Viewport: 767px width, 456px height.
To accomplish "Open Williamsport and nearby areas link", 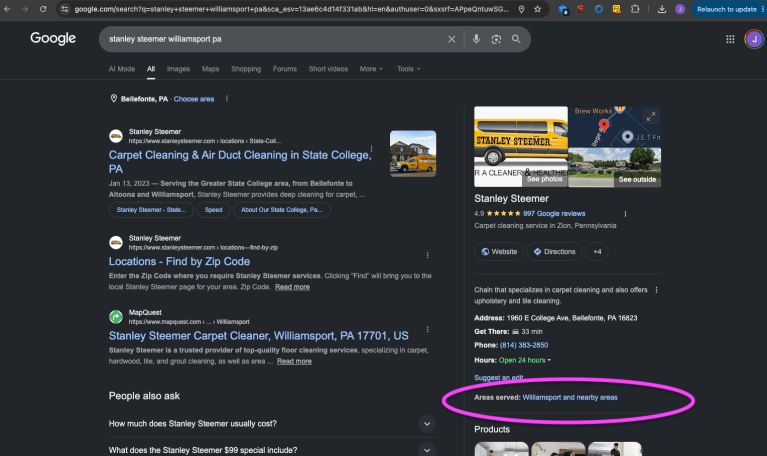I will tap(570, 397).
